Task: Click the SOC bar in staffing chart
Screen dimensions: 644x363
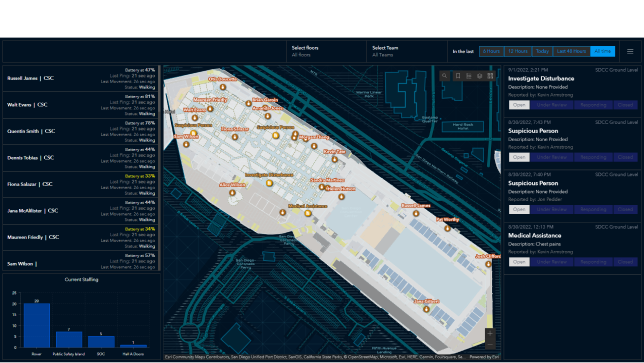Action: (x=101, y=342)
